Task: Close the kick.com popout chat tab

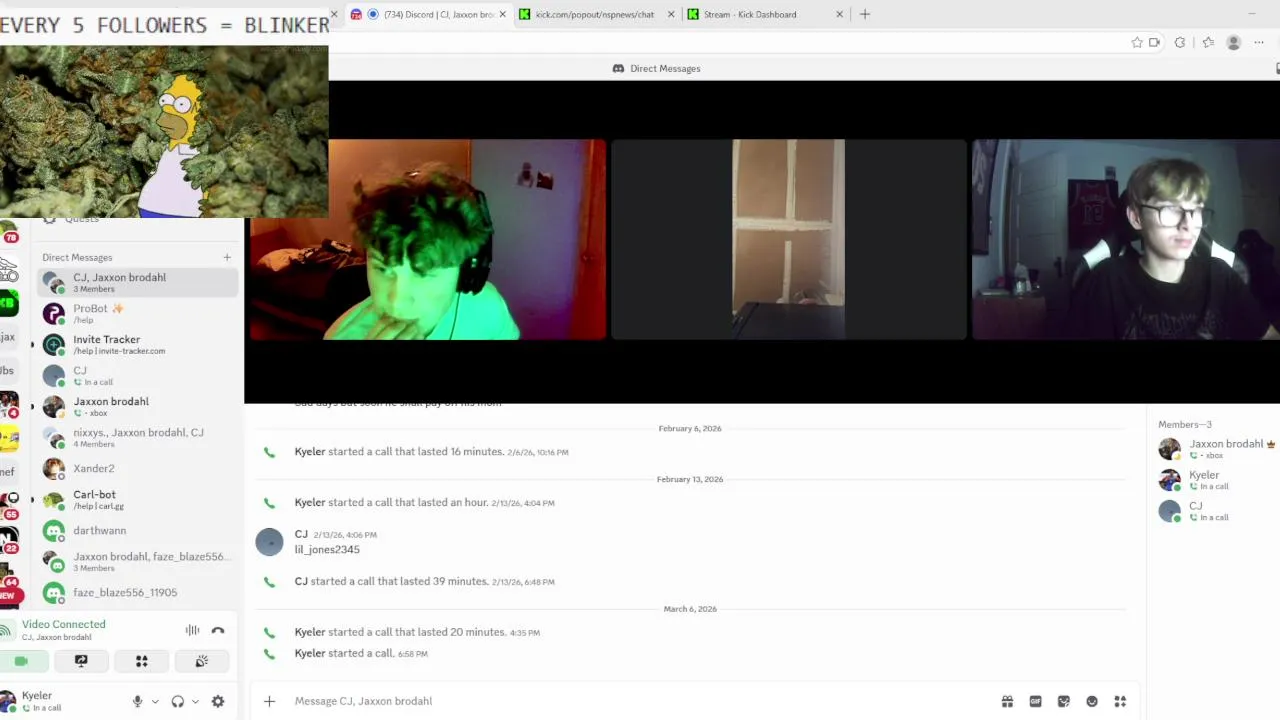Action: 671,14
